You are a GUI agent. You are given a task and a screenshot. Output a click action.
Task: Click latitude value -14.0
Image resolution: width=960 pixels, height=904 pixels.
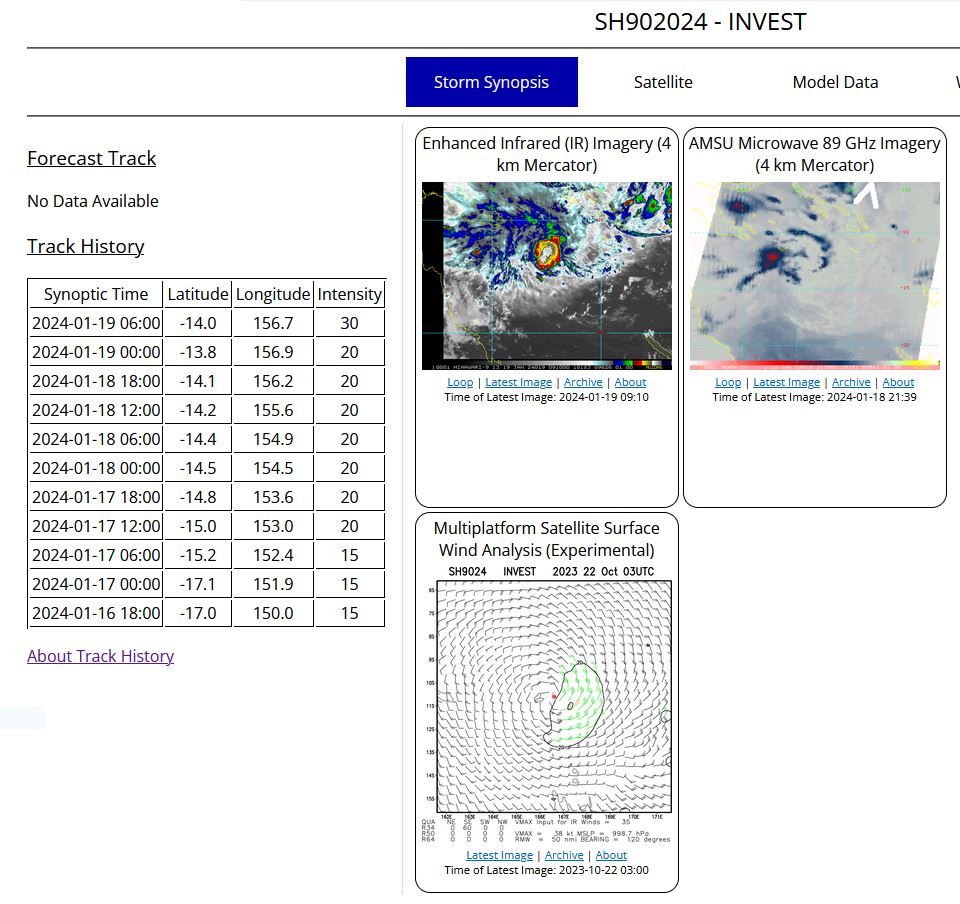pos(198,323)
